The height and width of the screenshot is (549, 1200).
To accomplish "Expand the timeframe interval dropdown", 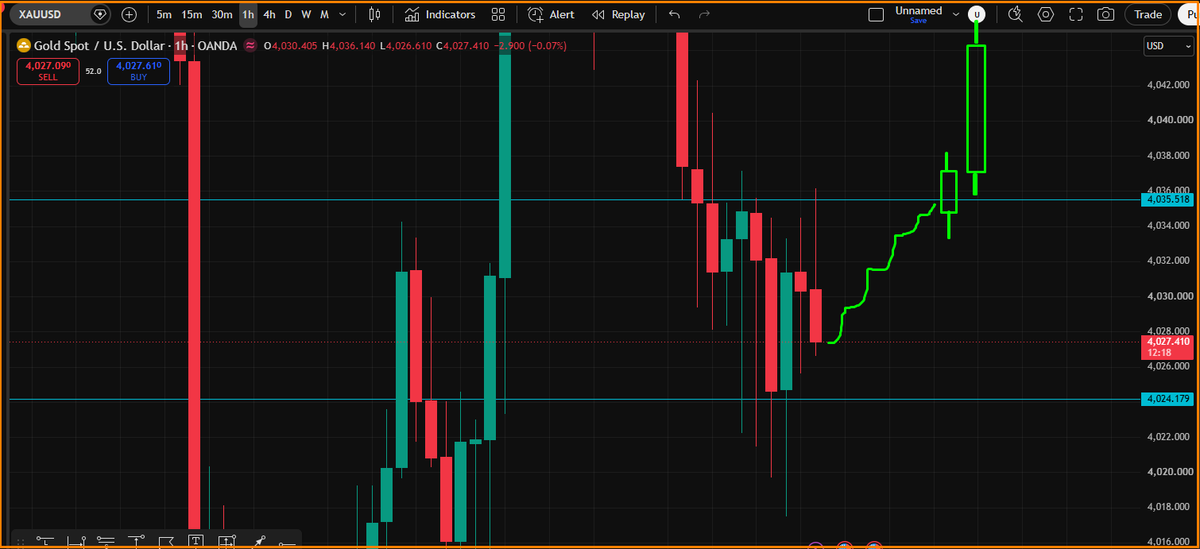I will 343,15.
